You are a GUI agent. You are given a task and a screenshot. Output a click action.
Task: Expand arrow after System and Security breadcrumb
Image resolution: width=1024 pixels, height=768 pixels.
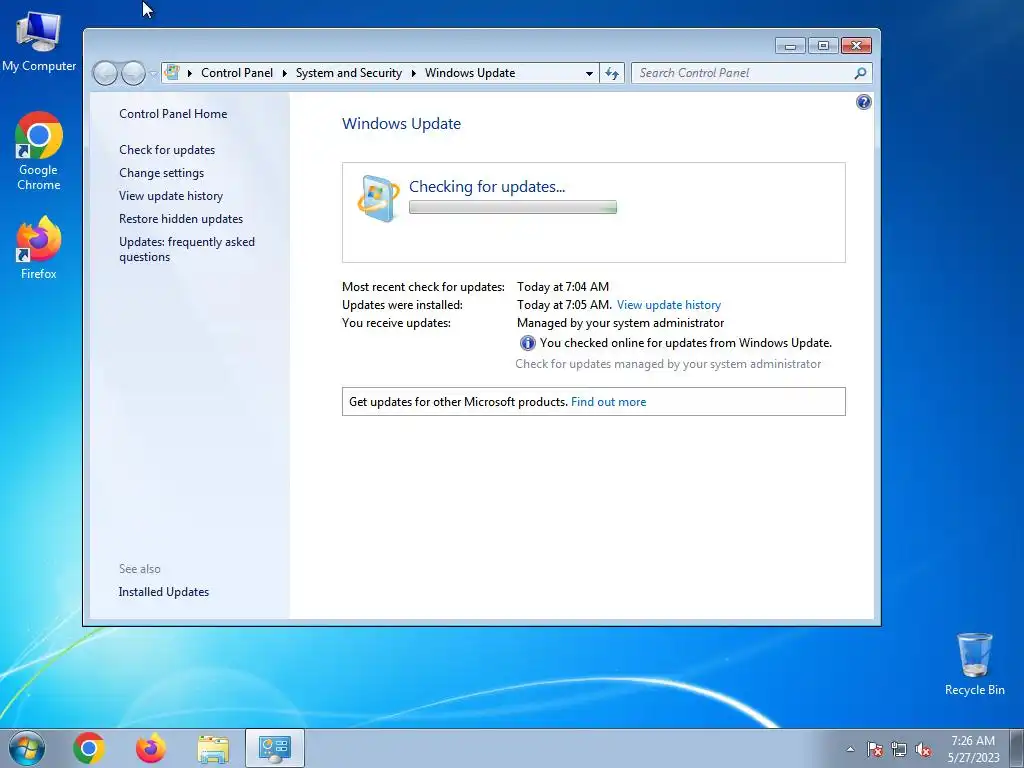[x=413, y=73]
